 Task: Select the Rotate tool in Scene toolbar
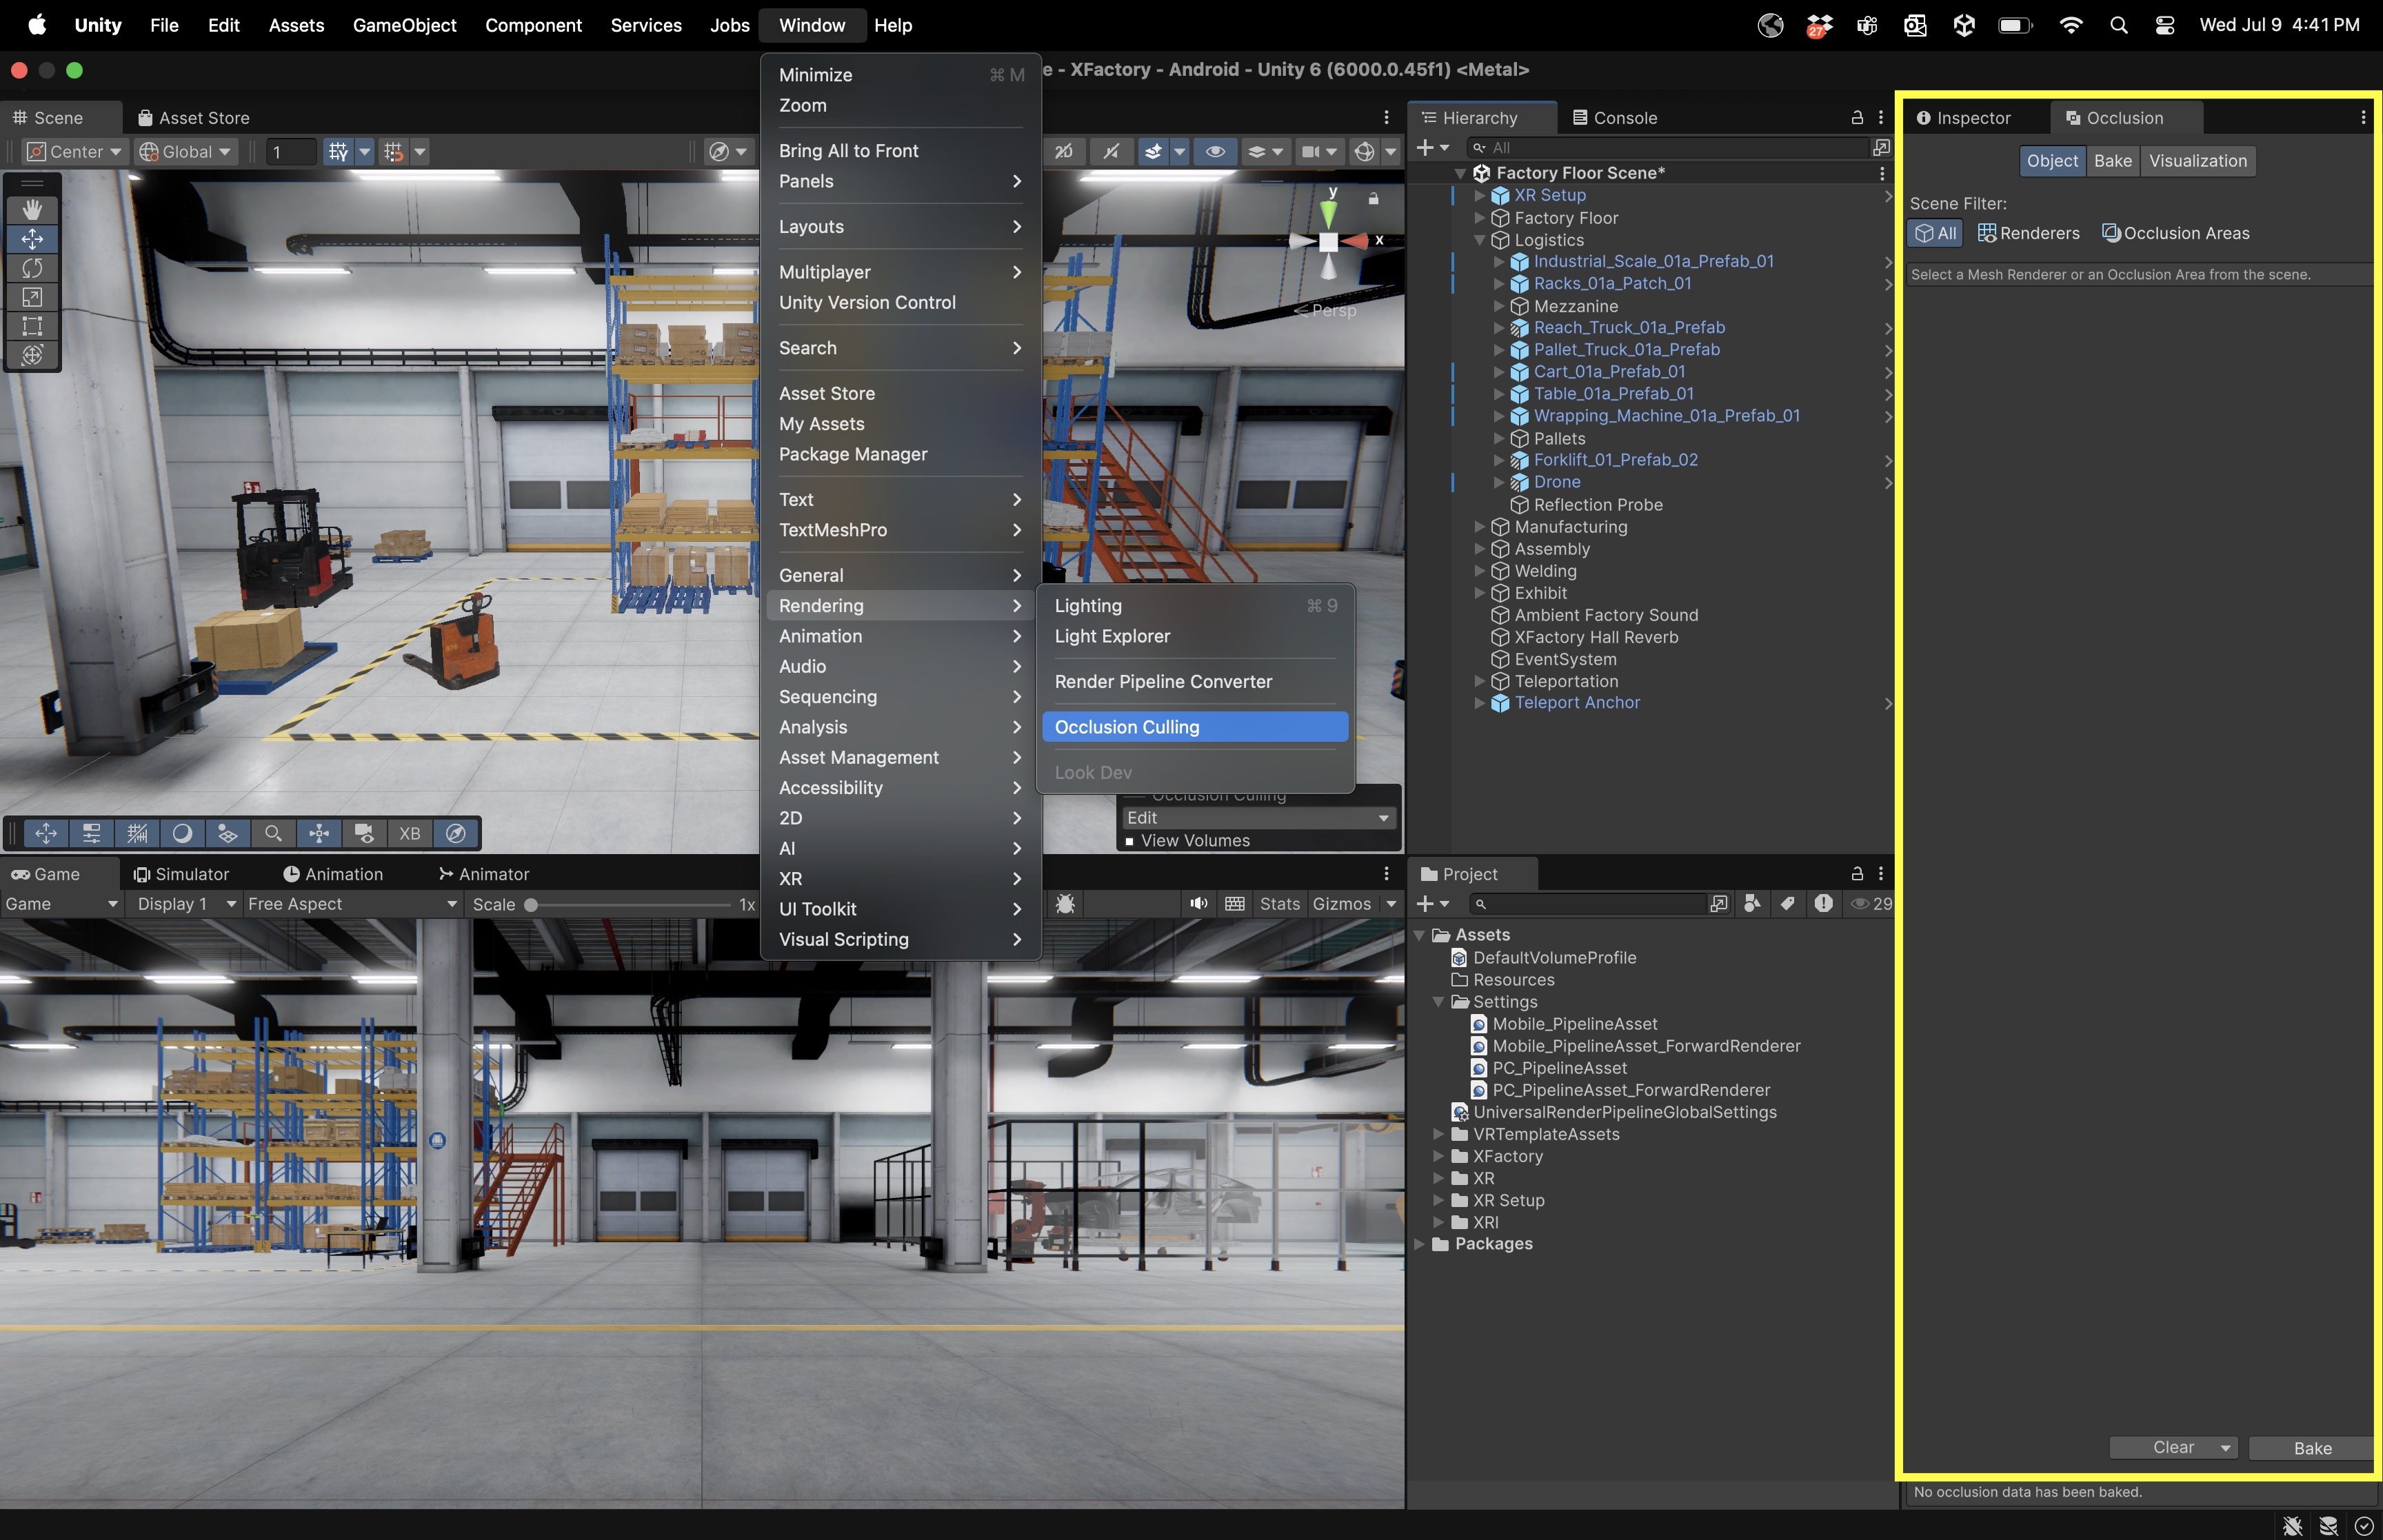point(32,268)
